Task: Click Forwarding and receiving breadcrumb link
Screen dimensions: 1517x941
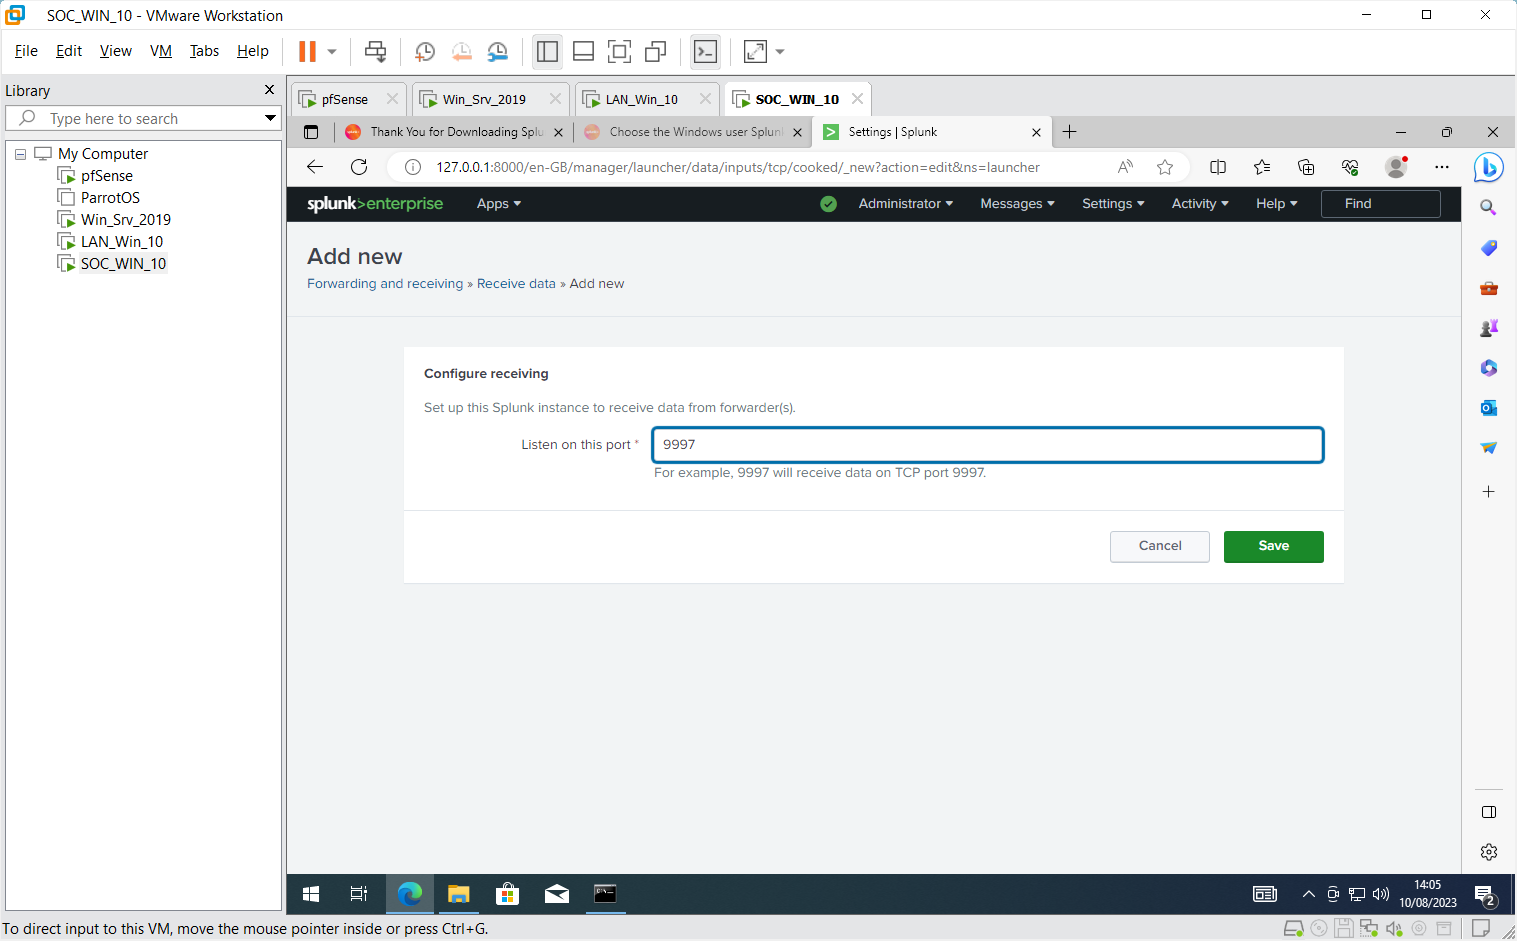Action: tap(385, 284)
